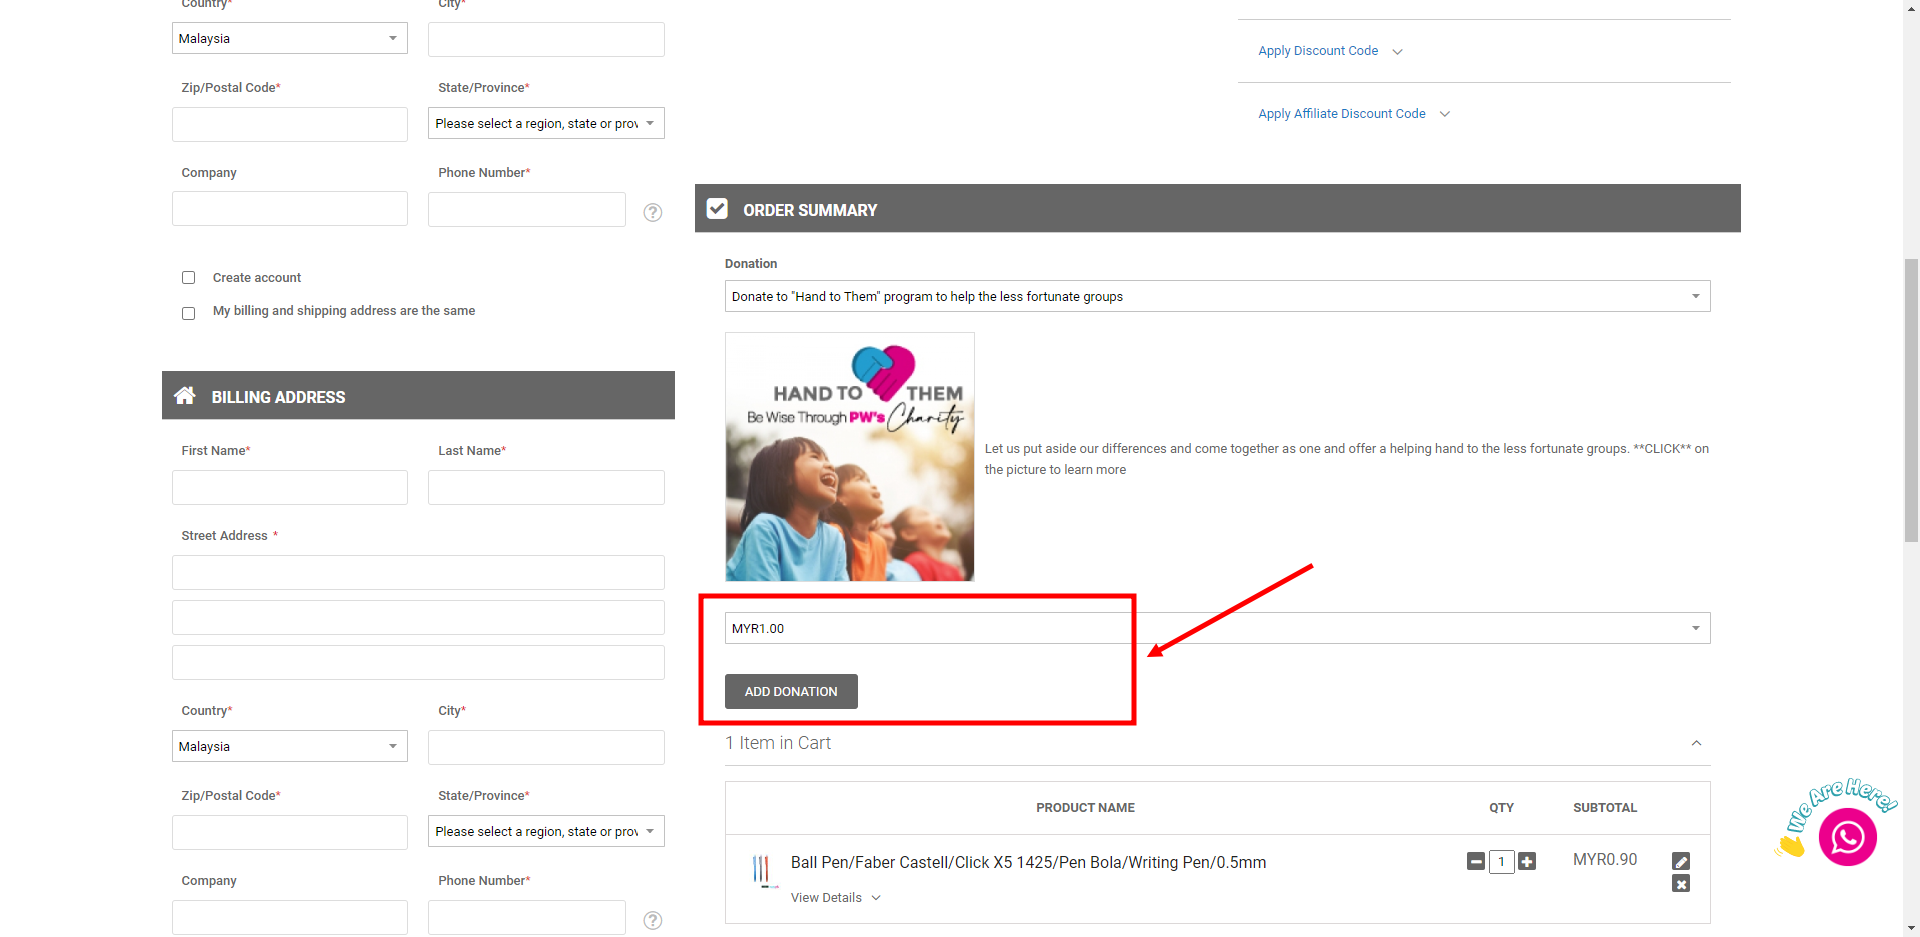The height and width of the screenshot is (937, 1920).
Task: Click the page vertical scrollbar thumb
Action: pyautogui.click(x=1911, y=400)
